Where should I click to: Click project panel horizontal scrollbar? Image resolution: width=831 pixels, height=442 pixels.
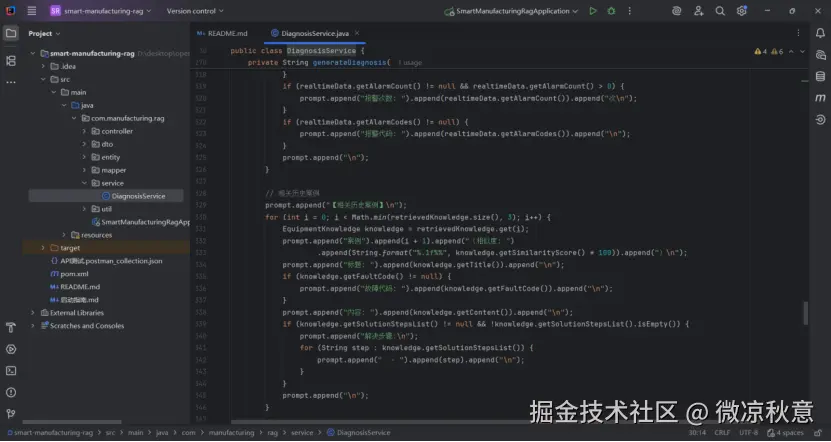tap(72, 422)
